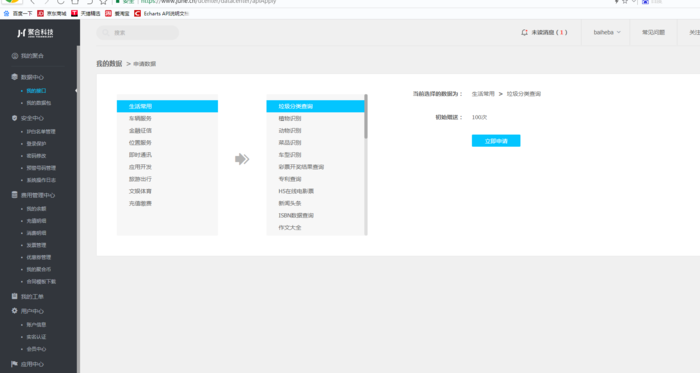The width and height of the screenshot is (700, 373).
Task: Click the 立即申请 apply button
Action: (x=496, y=141)
